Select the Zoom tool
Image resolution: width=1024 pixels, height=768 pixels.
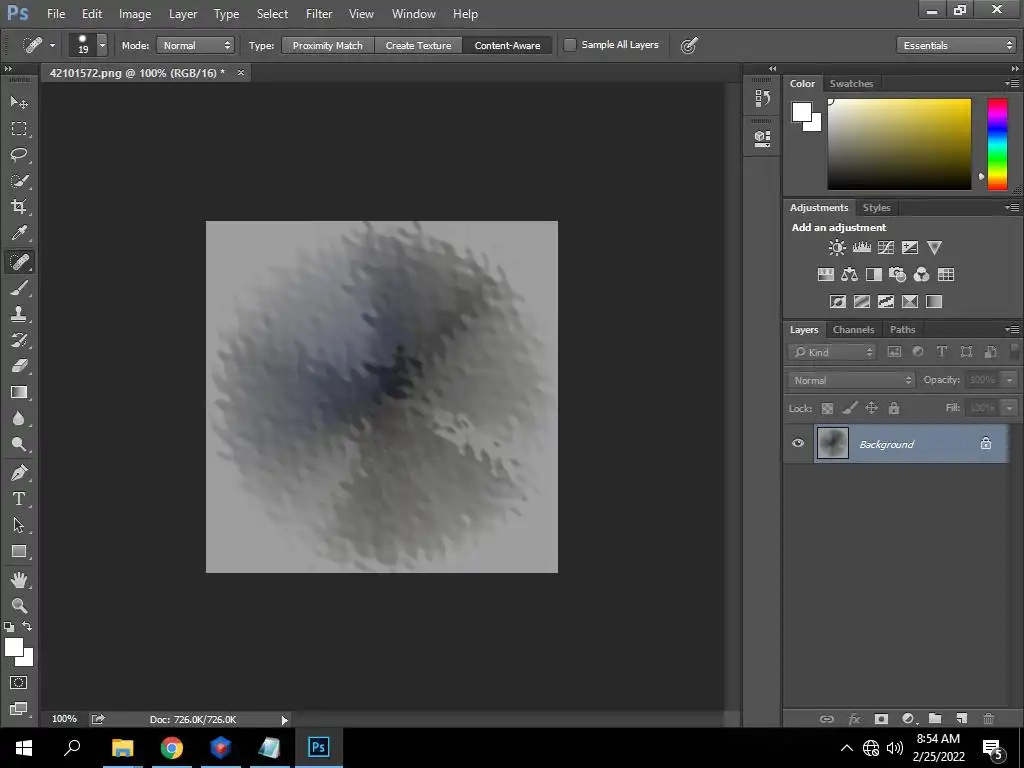coord(19,606)
